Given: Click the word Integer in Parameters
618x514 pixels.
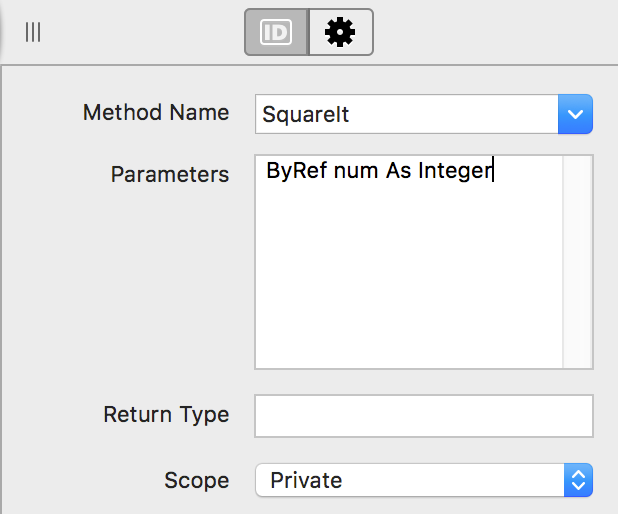Looking at the screenshot, I should click(455, 171).
